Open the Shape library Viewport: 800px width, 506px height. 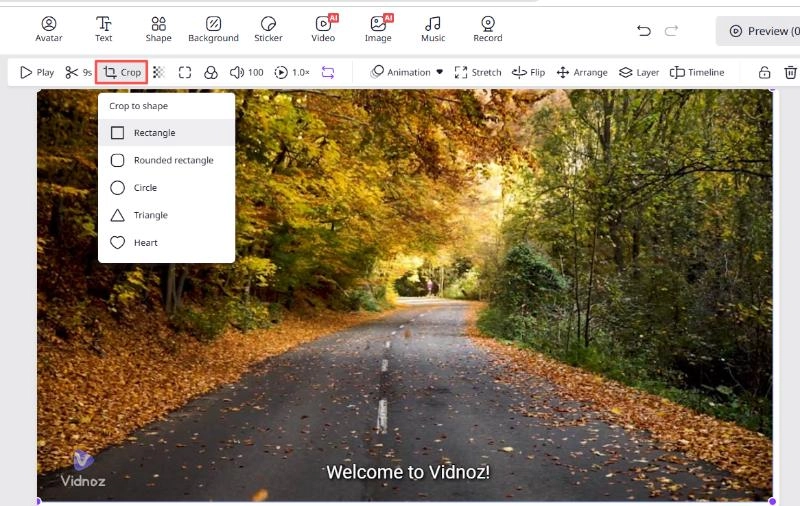158,29
